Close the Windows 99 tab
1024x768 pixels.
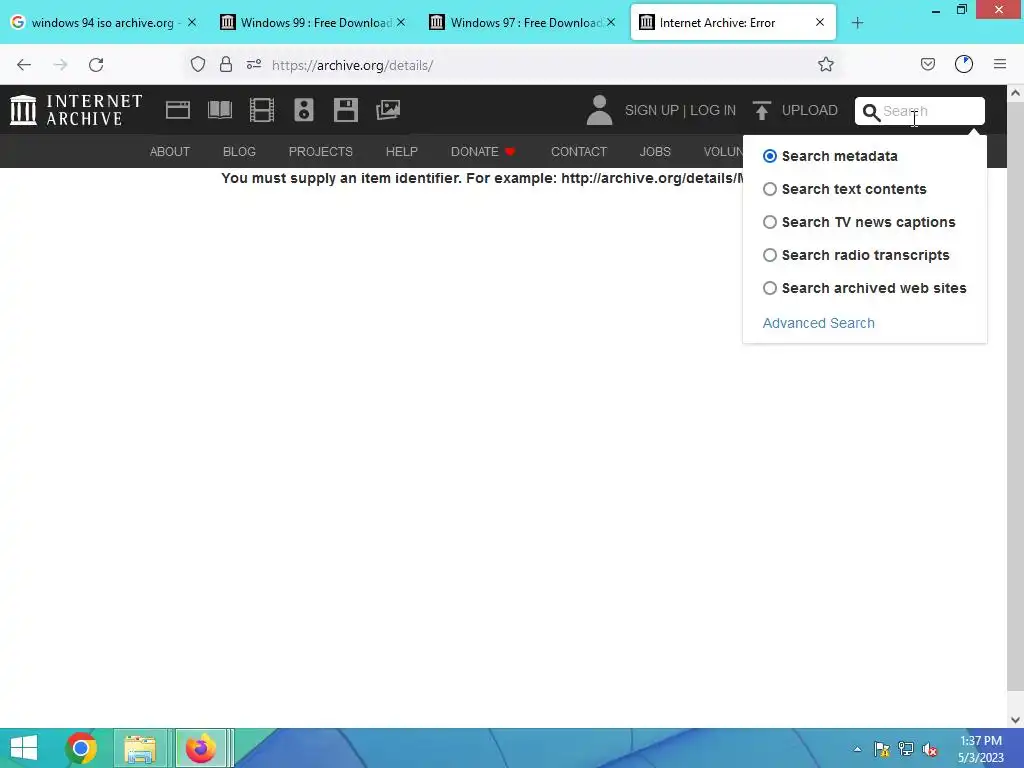tap(401, 22)
